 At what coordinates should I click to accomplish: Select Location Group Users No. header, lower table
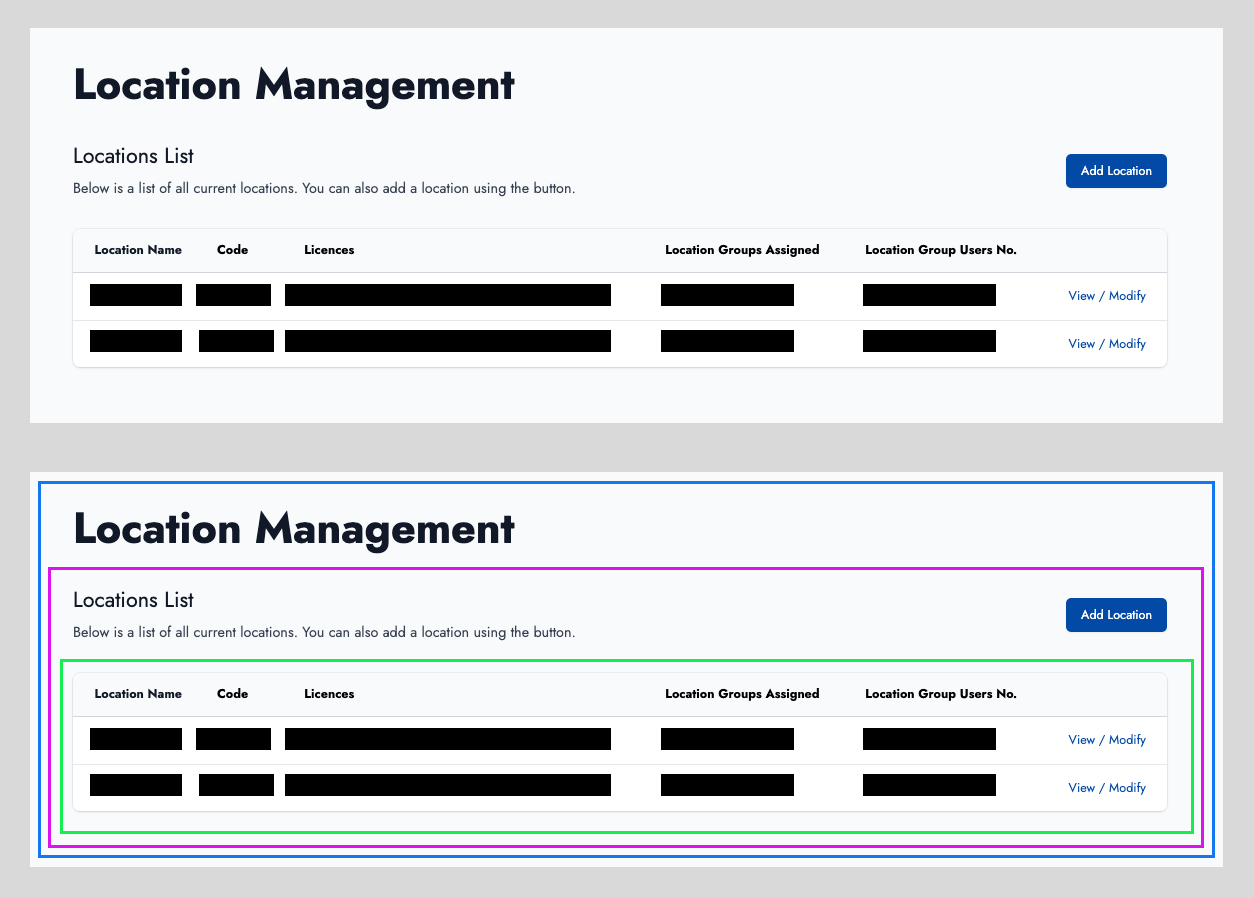(x=940, y=694)
